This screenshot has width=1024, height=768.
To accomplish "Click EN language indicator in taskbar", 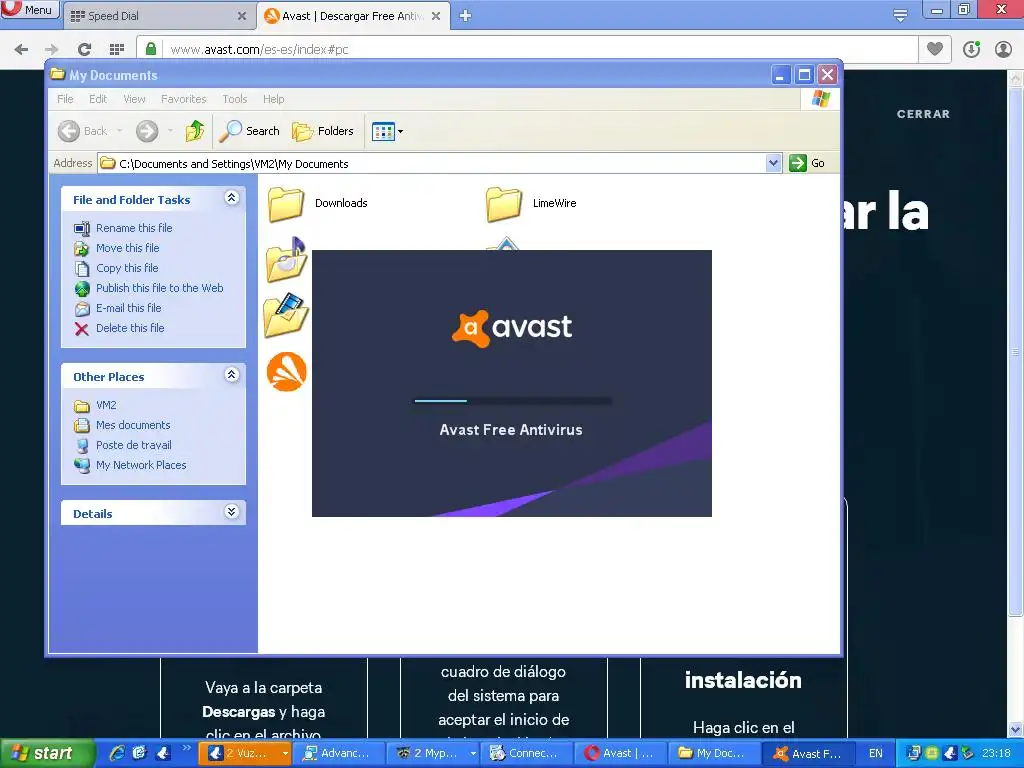I will (876, 753).
